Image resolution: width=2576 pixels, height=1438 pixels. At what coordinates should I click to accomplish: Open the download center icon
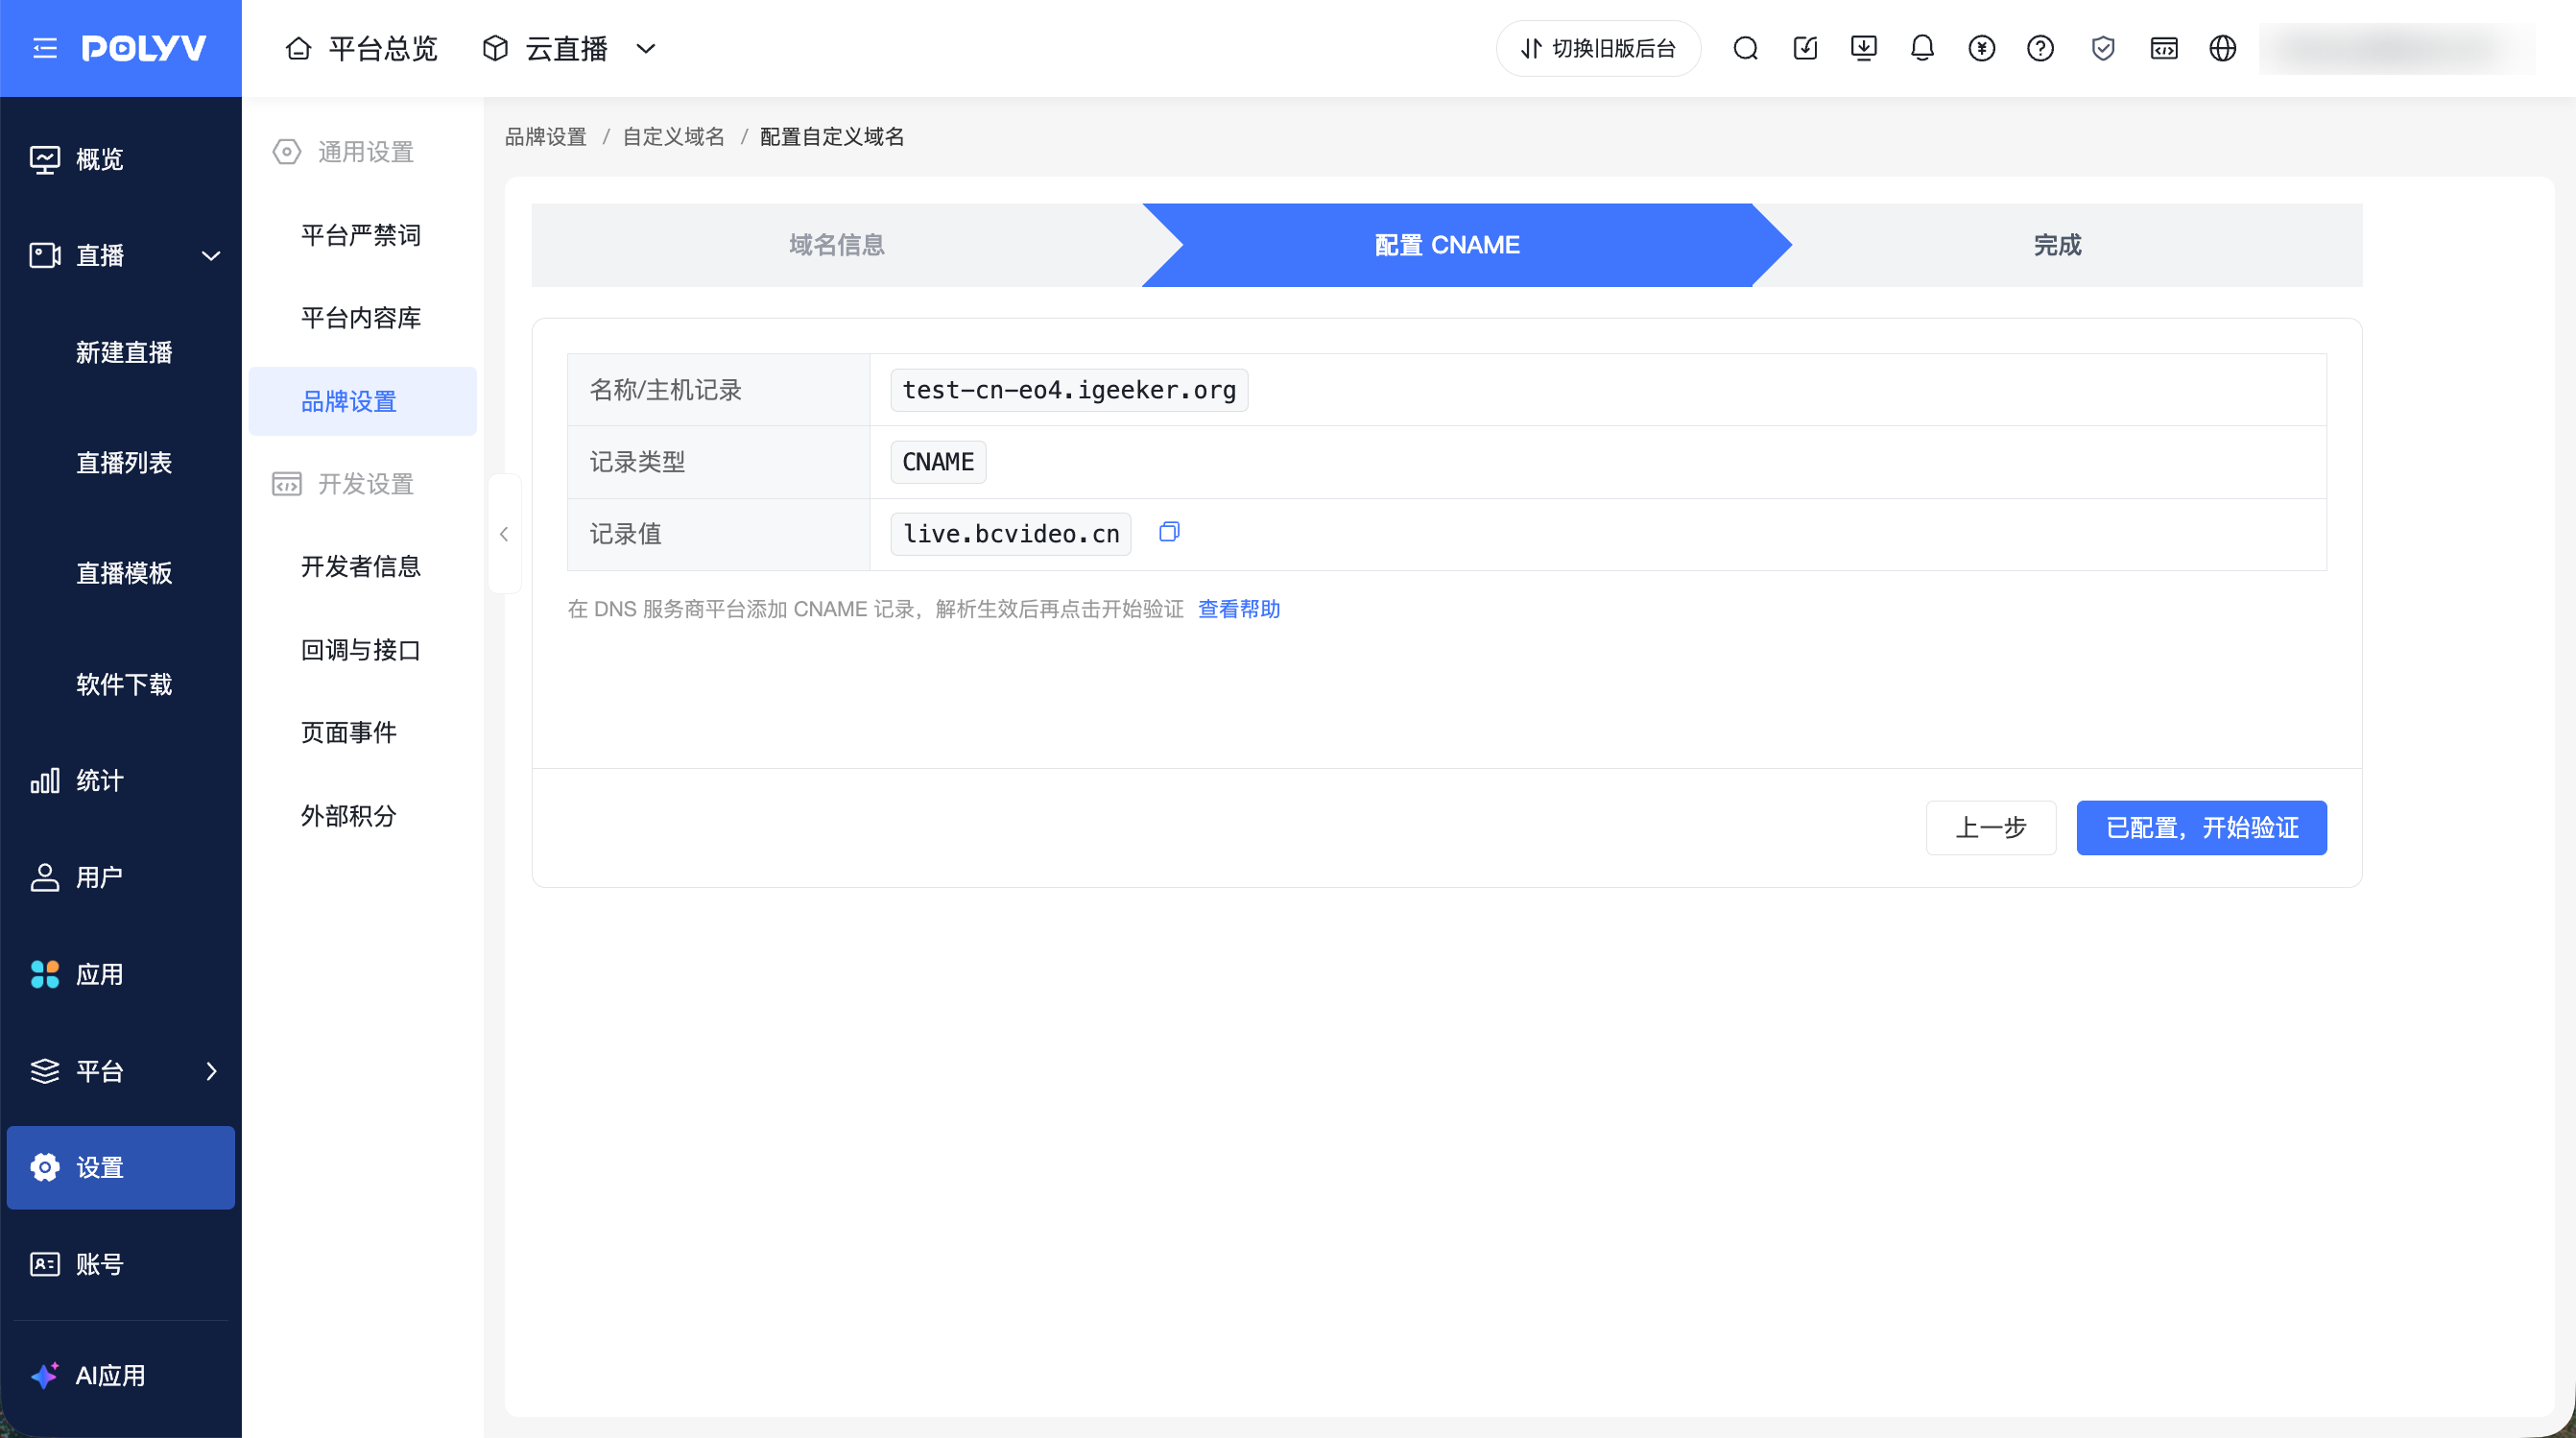point(1864,48)
